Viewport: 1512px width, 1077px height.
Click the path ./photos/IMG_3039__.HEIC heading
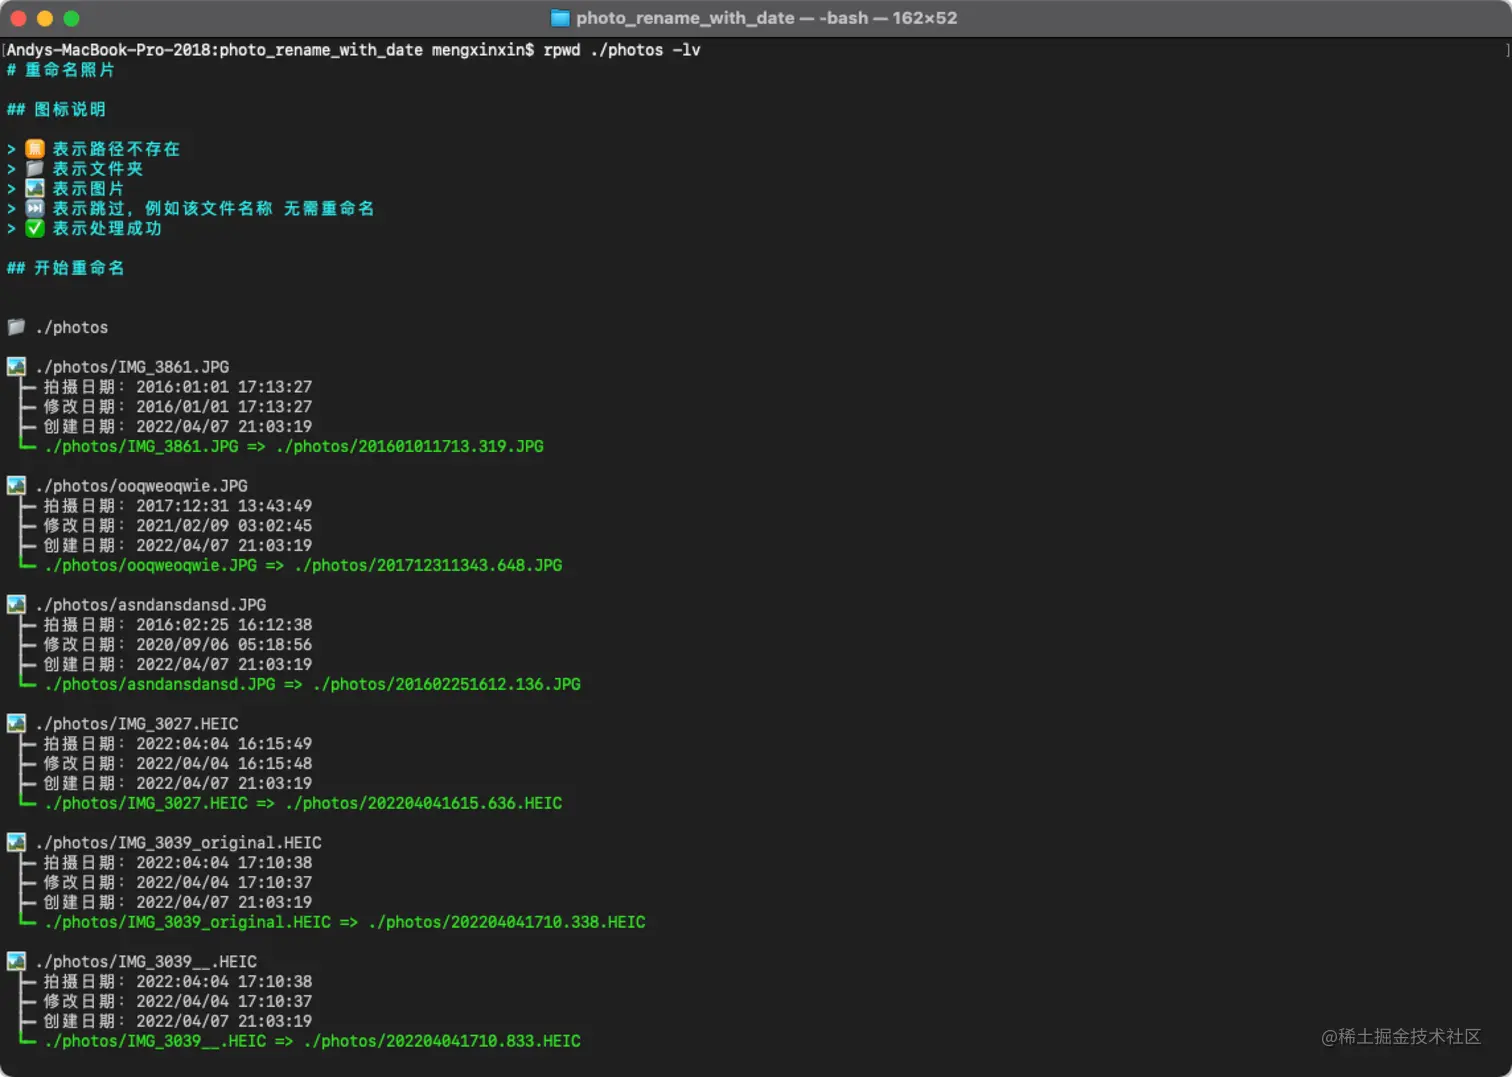[x=146, y=962]
